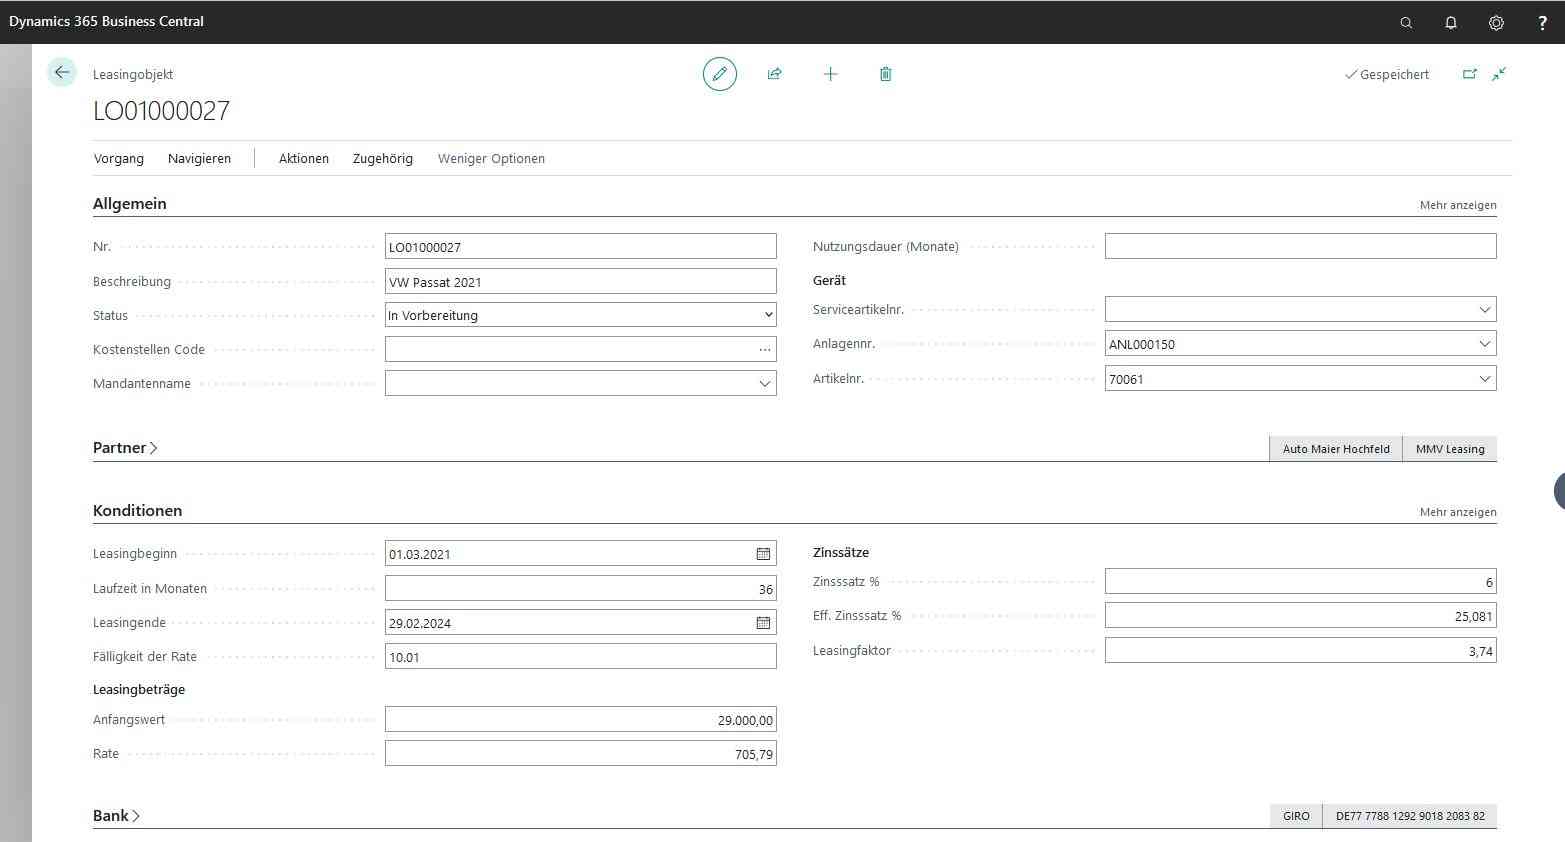Image resolution: width=1565 pixels, height=842 pixels.
Task: Expand the Artikelnr. dropdown
Action: pos(1484,379)
